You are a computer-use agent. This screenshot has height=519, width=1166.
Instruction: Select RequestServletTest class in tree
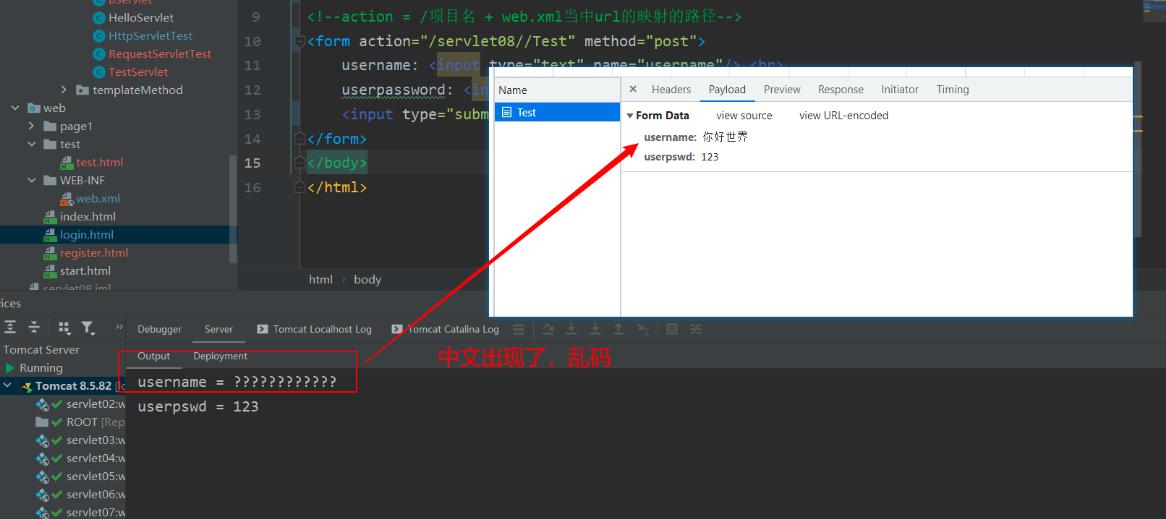click(x=160, y=54)
